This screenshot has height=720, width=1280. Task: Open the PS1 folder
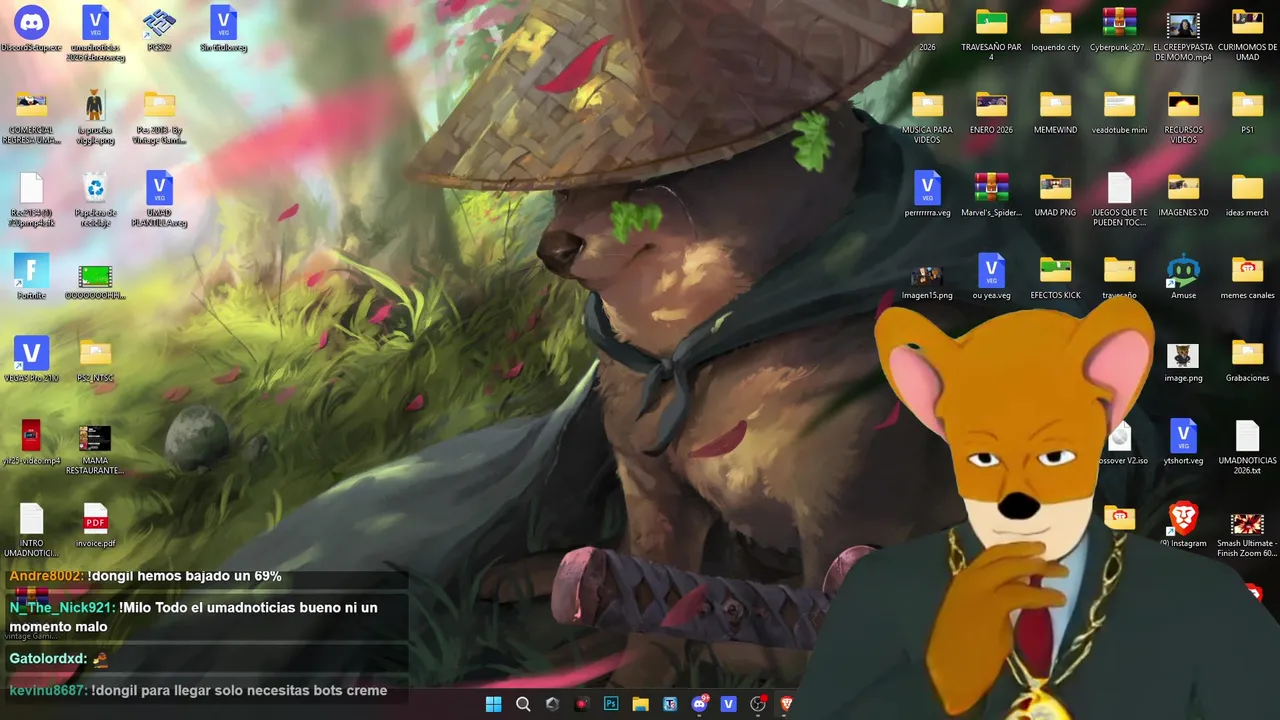tap(1247, 111)
